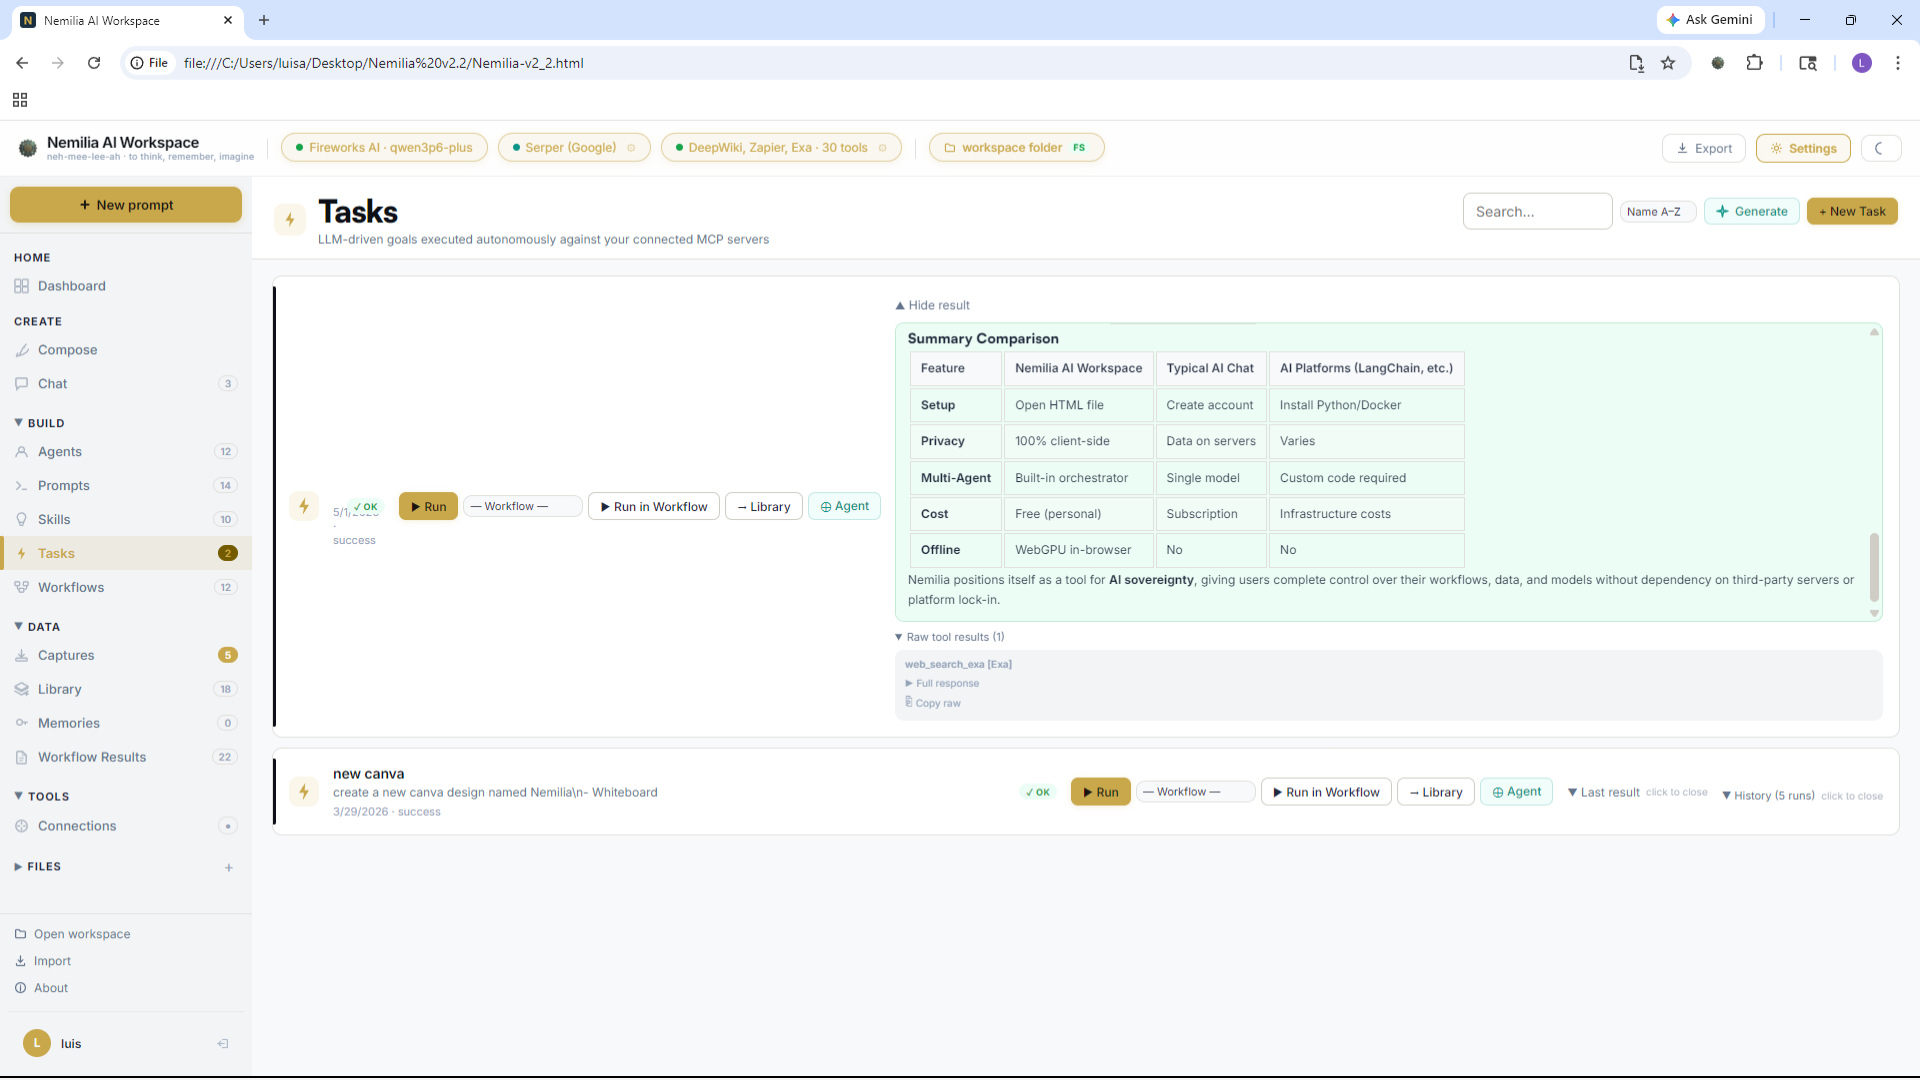
Task: Run the first task with its Run button
Action: tap(428, 507)
